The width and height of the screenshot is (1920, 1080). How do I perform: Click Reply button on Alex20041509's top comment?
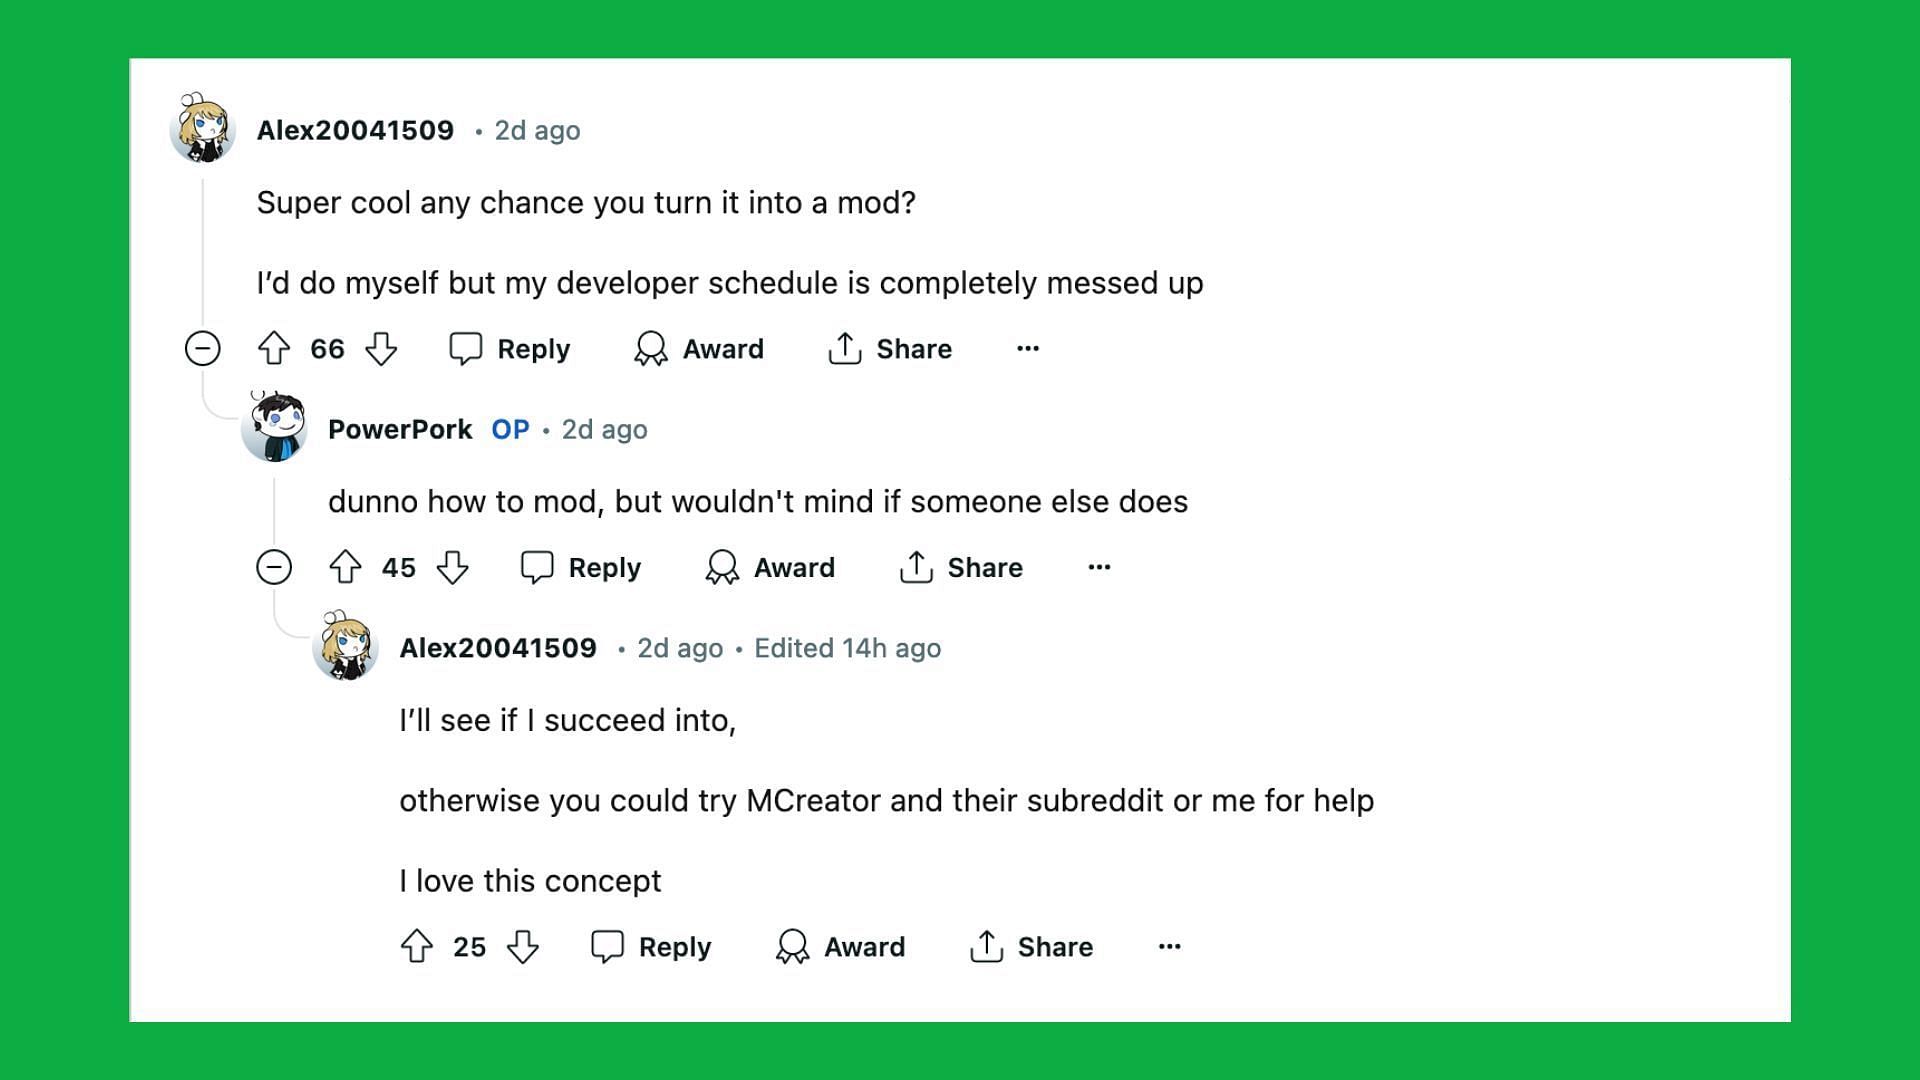click(512, 348)
